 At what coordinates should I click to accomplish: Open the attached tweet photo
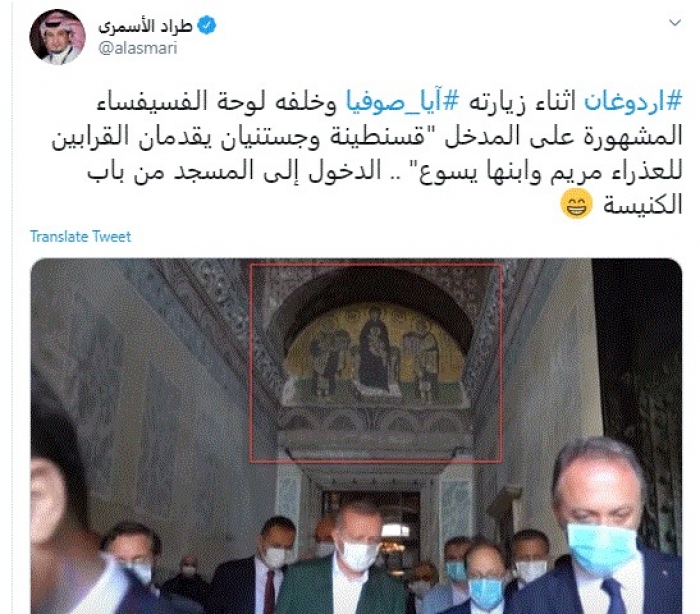point(356,436)
